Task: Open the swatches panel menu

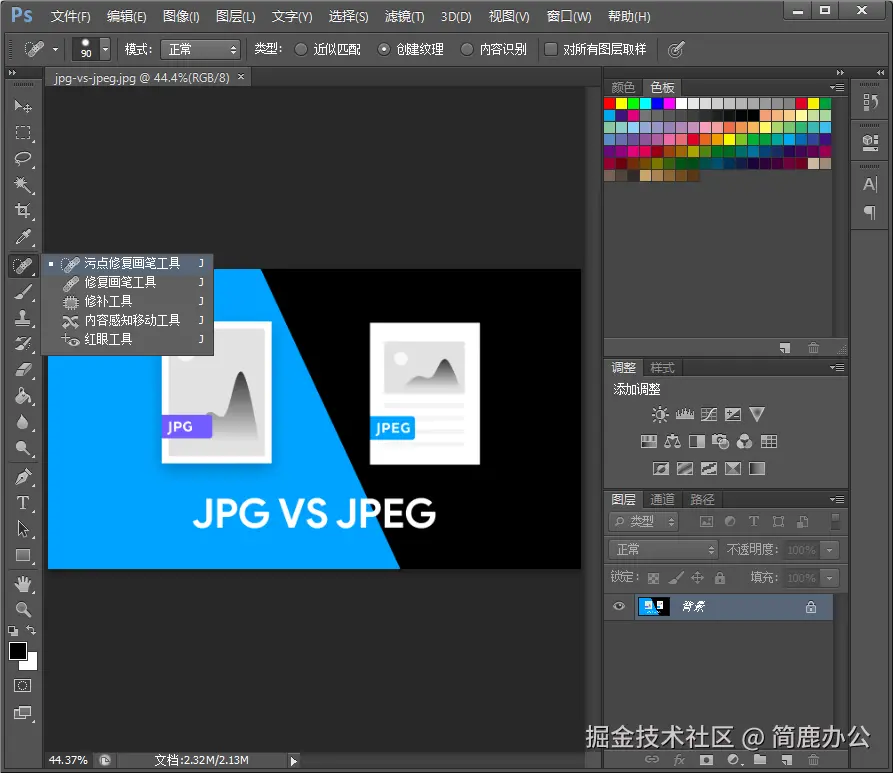Action: (x=837, y=87)
